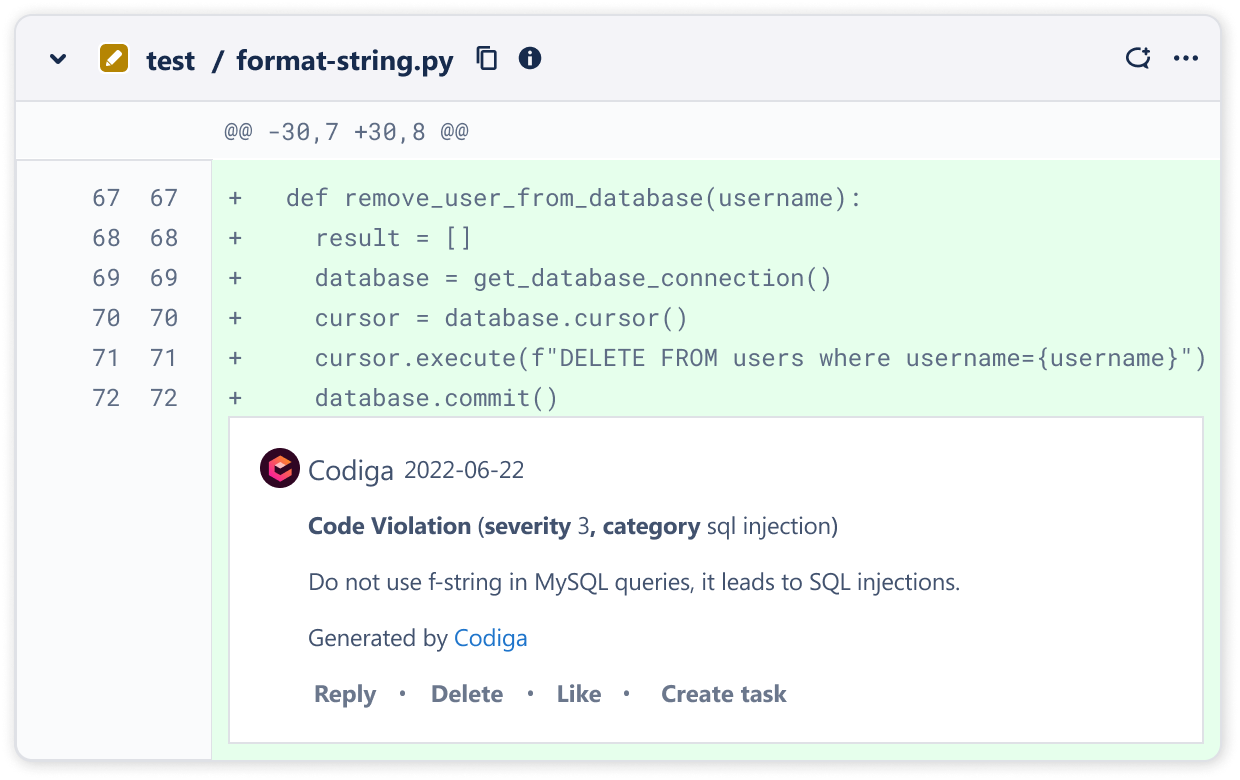The height and width of the screenshot is (780, 1240).
Task: Open the Codiga link after "Generated by"
Action: tap(490, 638)
